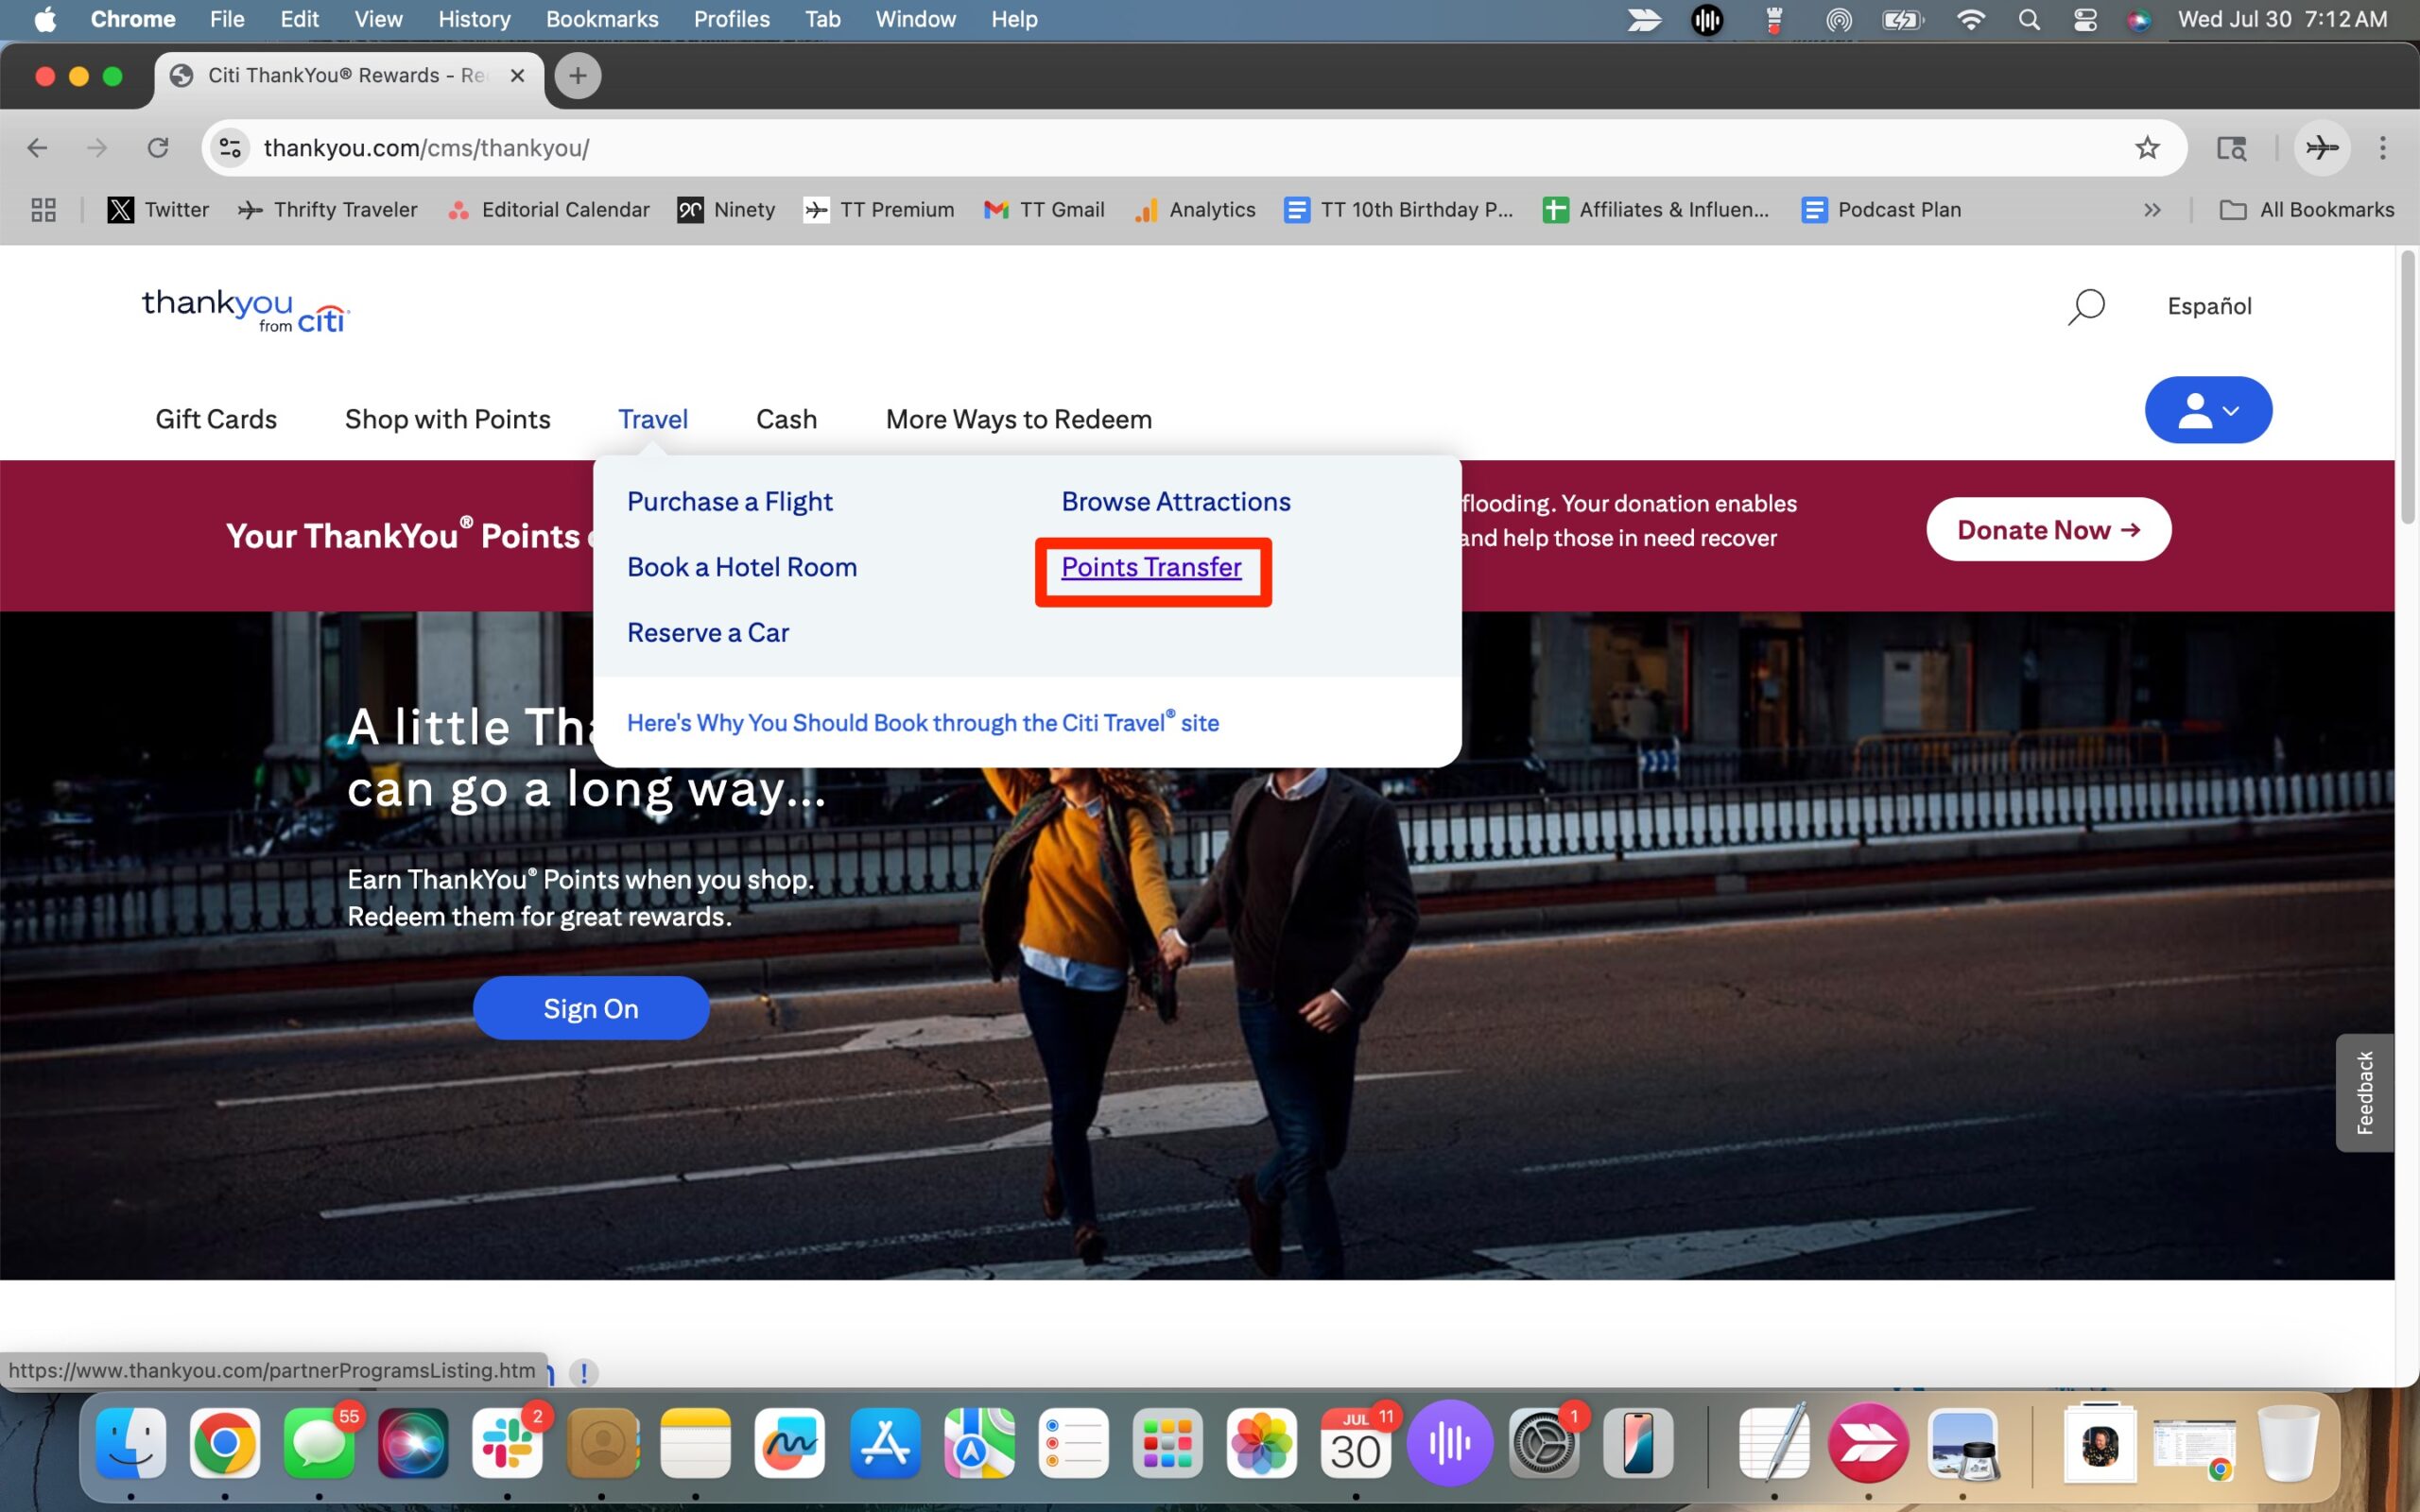The image size is (2420, 1512).
Task: Open System Settings from the Dock
Action: pyautogui.click(x=1544, y=1443)
